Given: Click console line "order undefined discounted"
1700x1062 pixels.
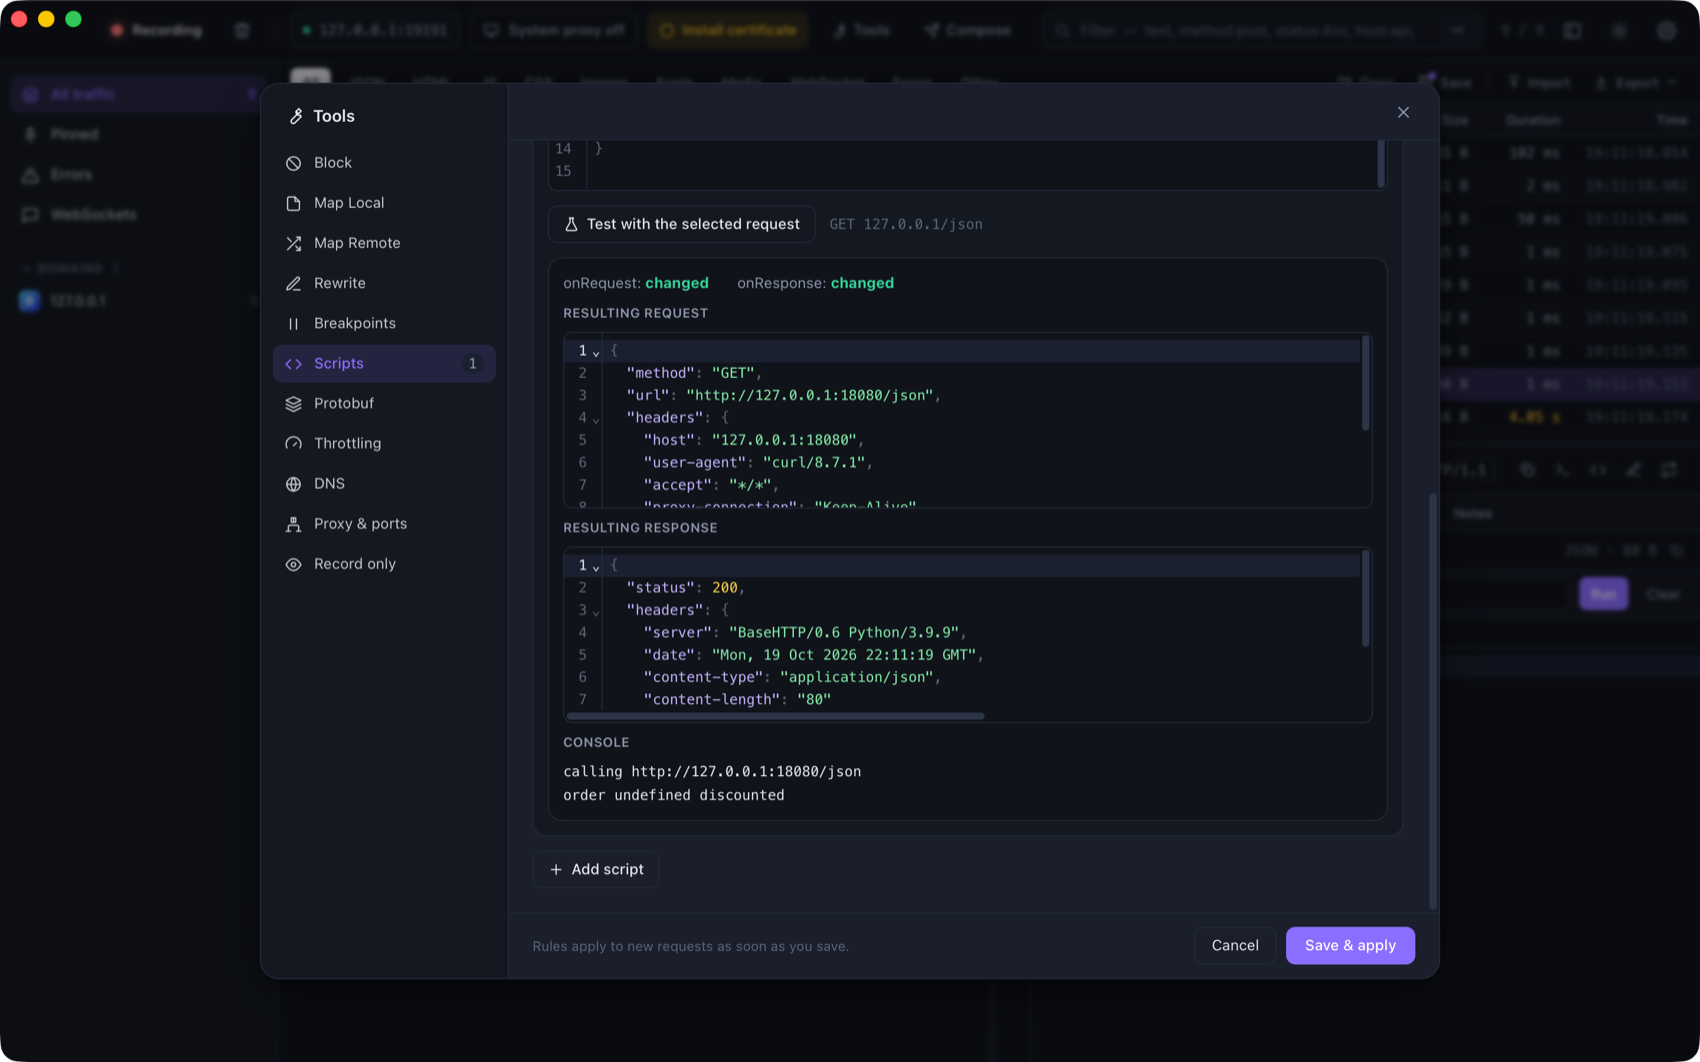Looking at the screenshot, I should tap(674, 795).
